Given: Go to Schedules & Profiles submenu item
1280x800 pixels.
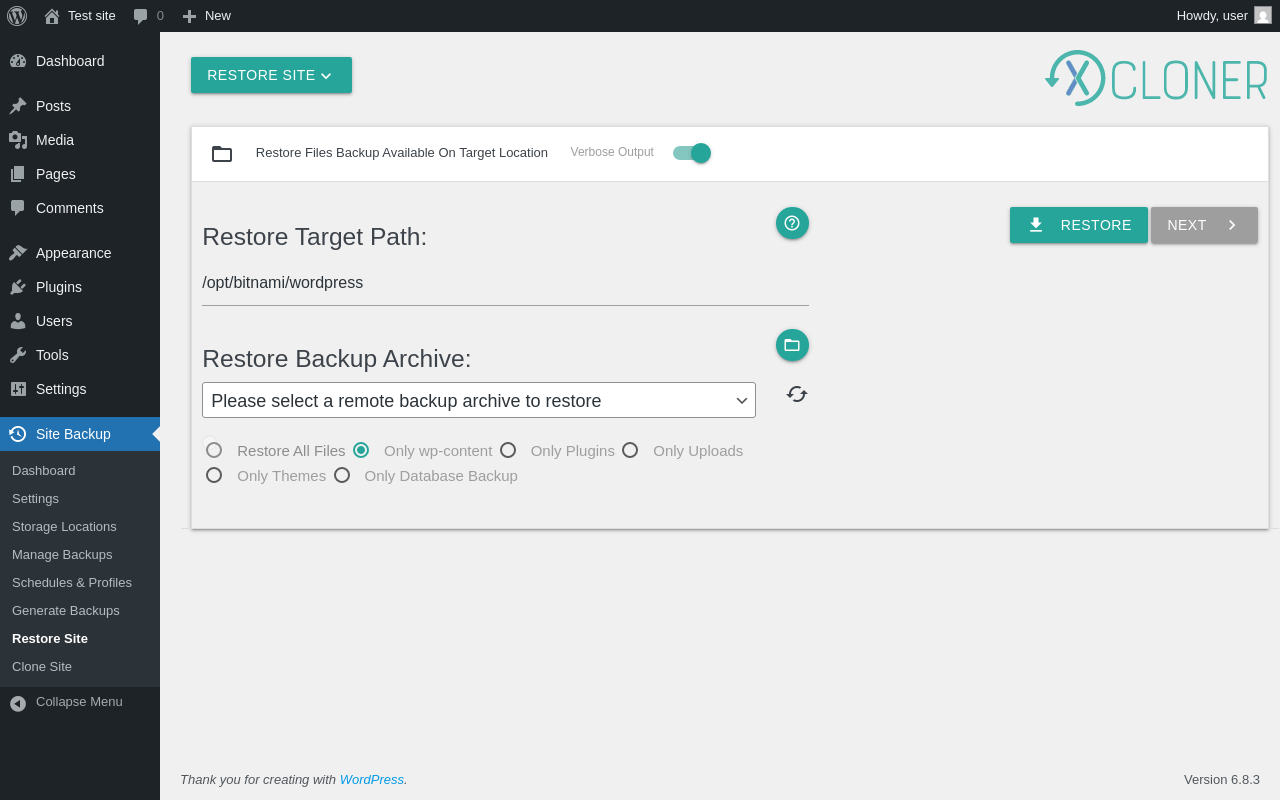Looking at the screenshot, I should point(72,582).
